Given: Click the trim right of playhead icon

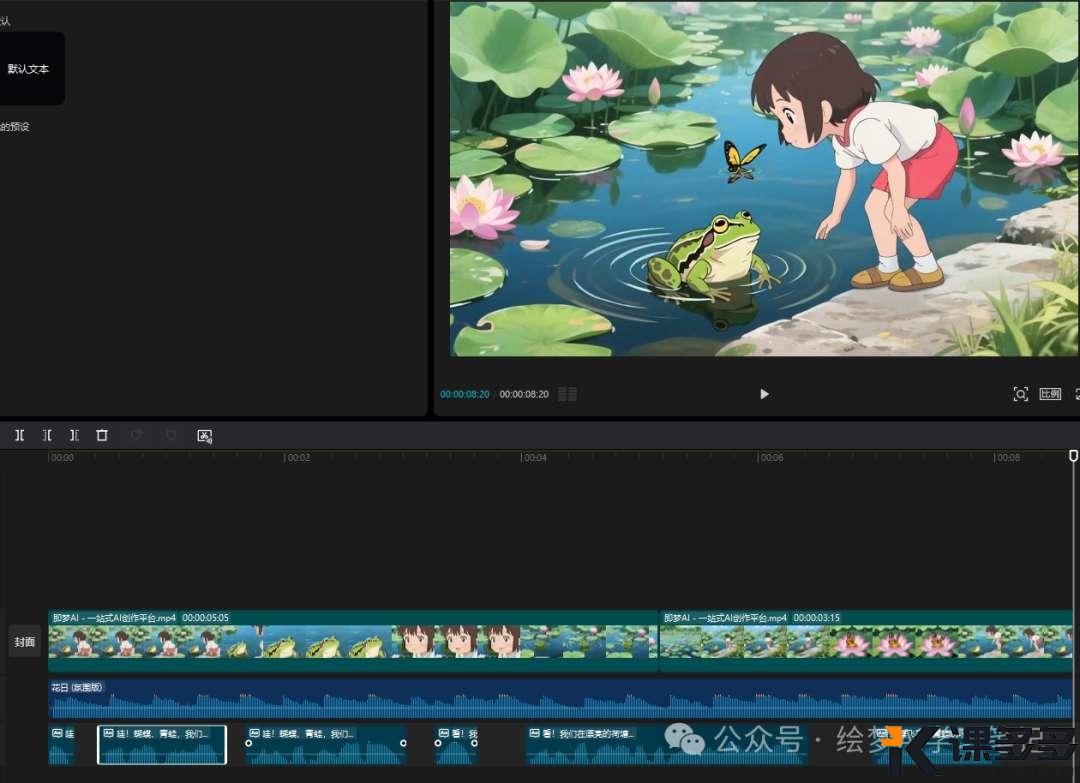Looking at the screenshot, I should (x=74, y=436).
